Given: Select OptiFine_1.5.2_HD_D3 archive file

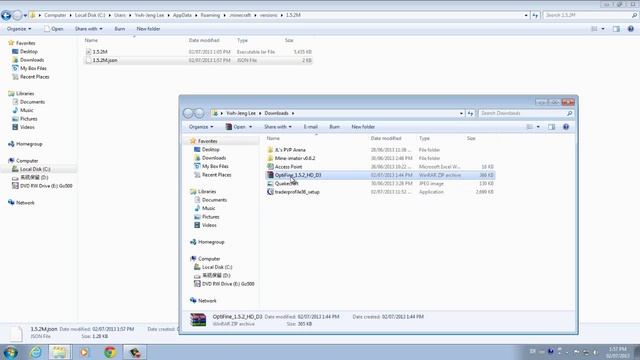Looking at the screenshot, I should (x=380, y=175).
